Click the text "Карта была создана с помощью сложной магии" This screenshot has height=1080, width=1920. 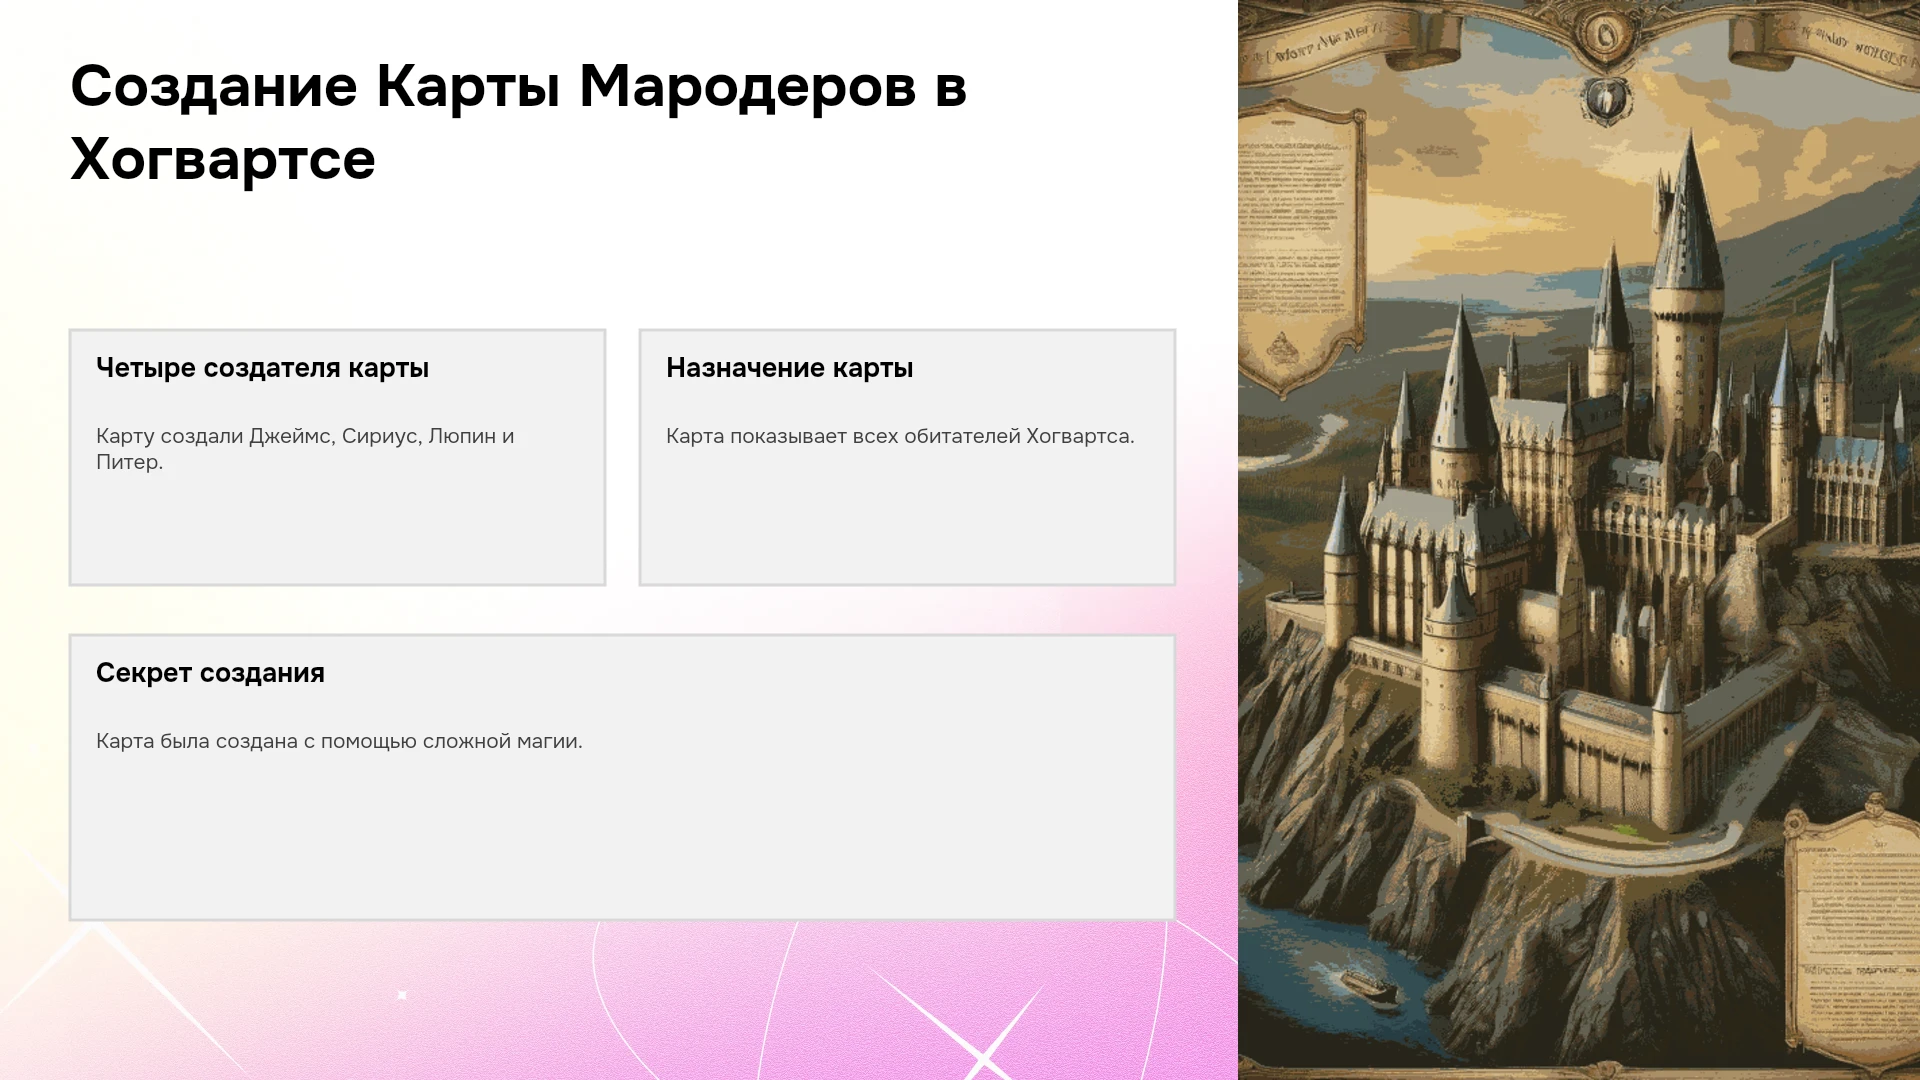click(x=339, y=741)
